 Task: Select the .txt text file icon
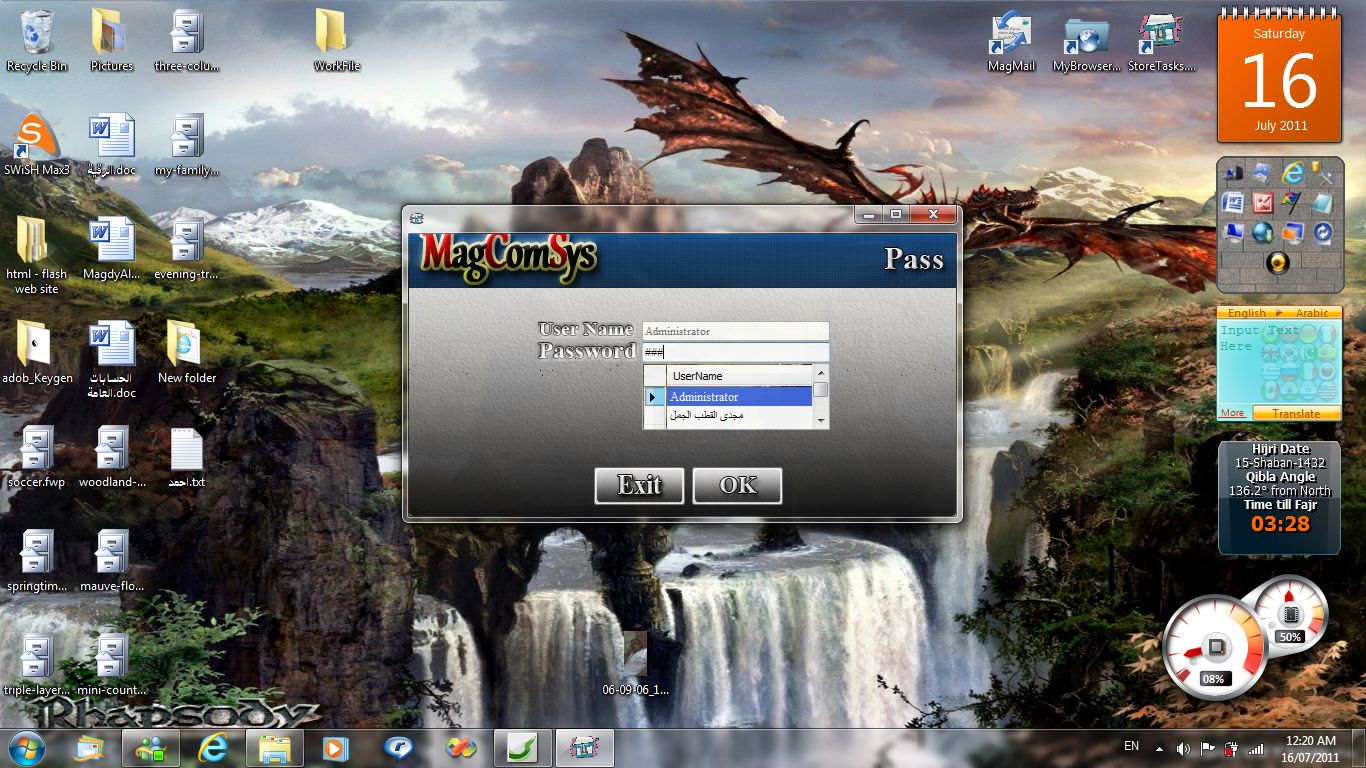pyautogui.click(x=186, y=457)
